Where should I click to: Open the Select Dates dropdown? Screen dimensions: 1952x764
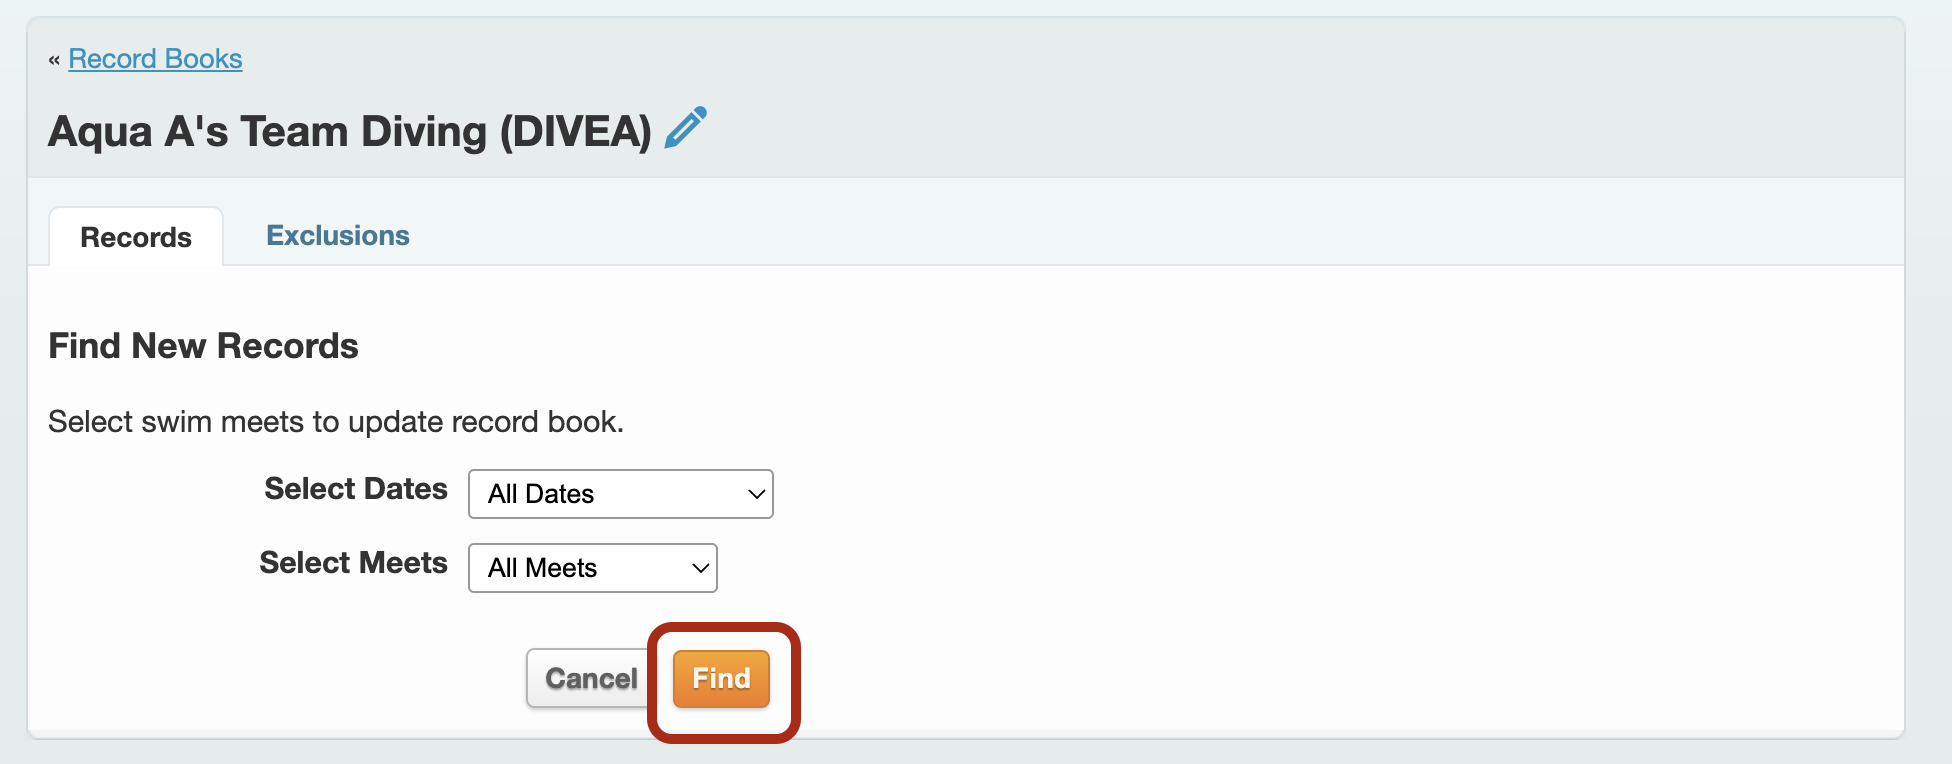coord(621,494)
